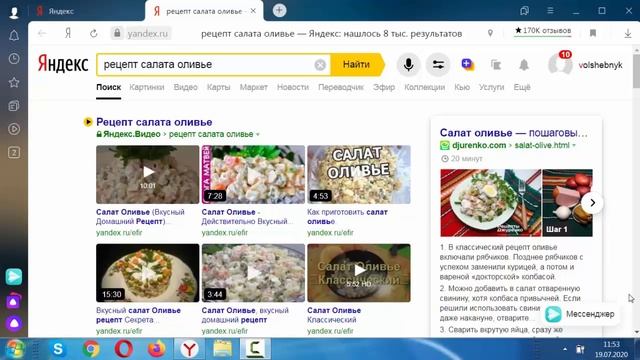The image size is (640, 360).
Task: Open the Шаг 1 recipe step image
Action: coord(567,203)
